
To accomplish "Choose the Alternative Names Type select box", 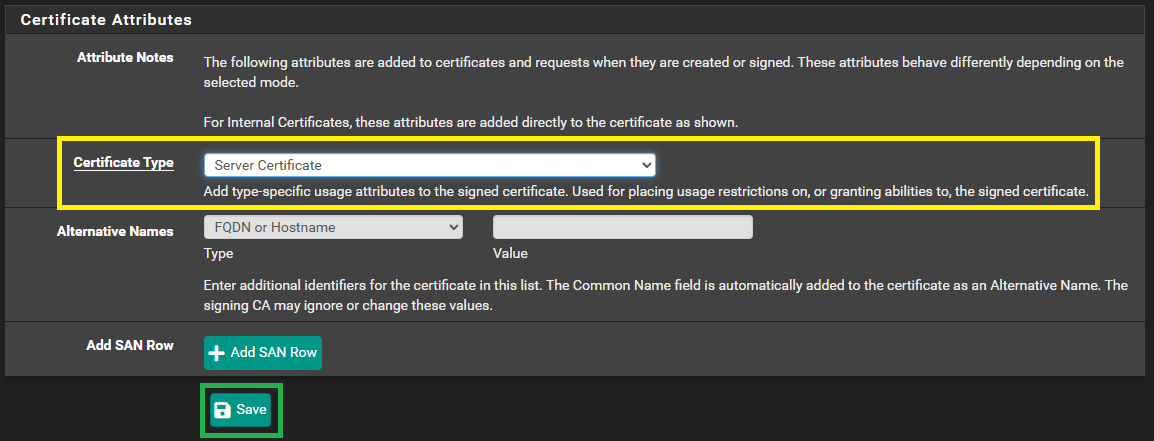I will click(333, 227).
